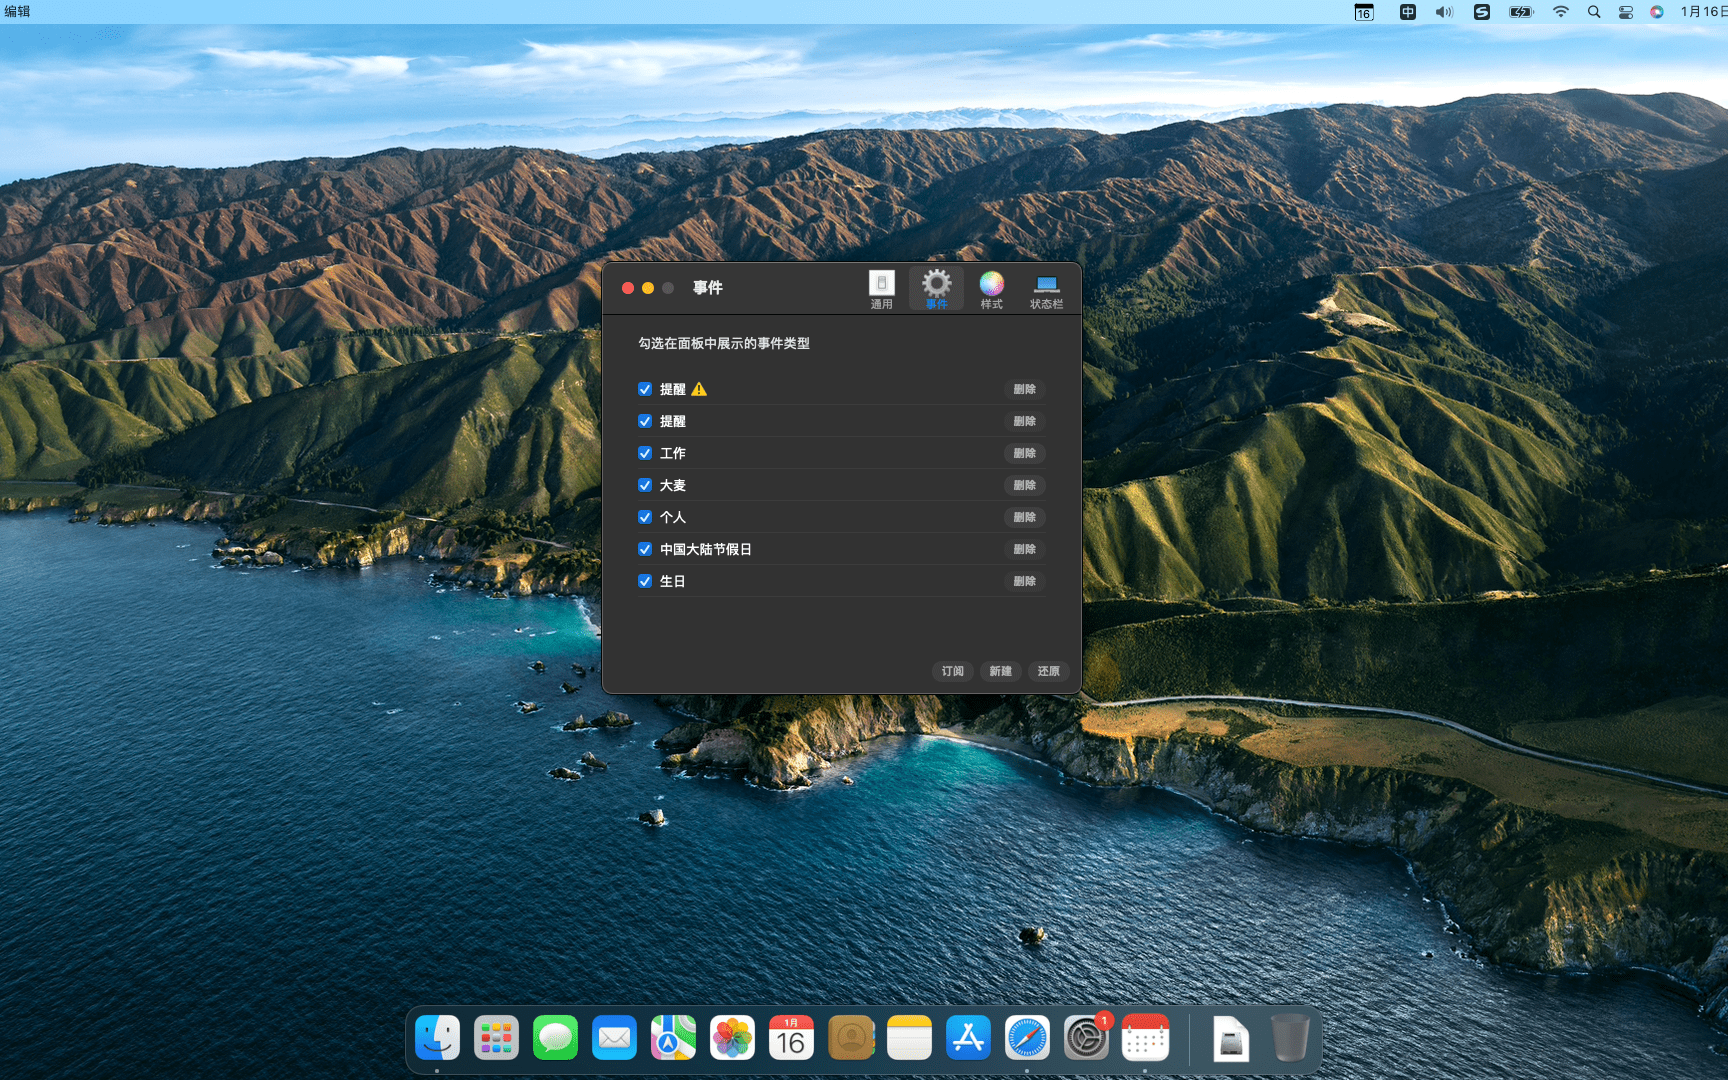Viewport: 1728px width, 1080px height.
Task: Click the date 1月16日 in the menu bar
Action: coord(1703,11)
